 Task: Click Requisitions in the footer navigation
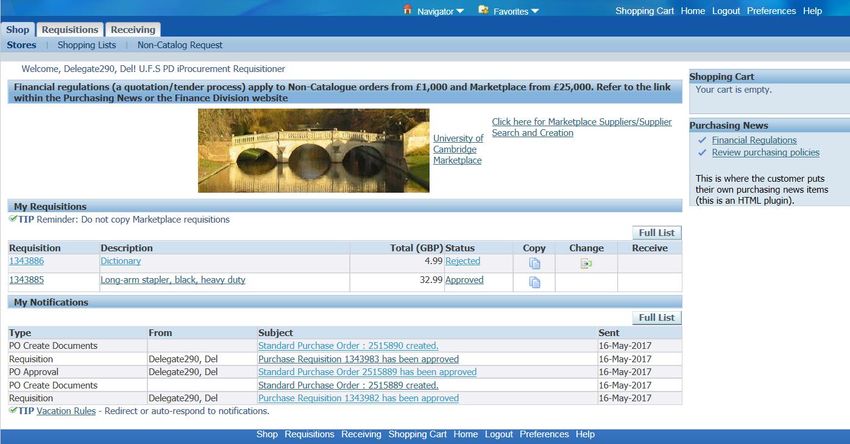point(309,434)
